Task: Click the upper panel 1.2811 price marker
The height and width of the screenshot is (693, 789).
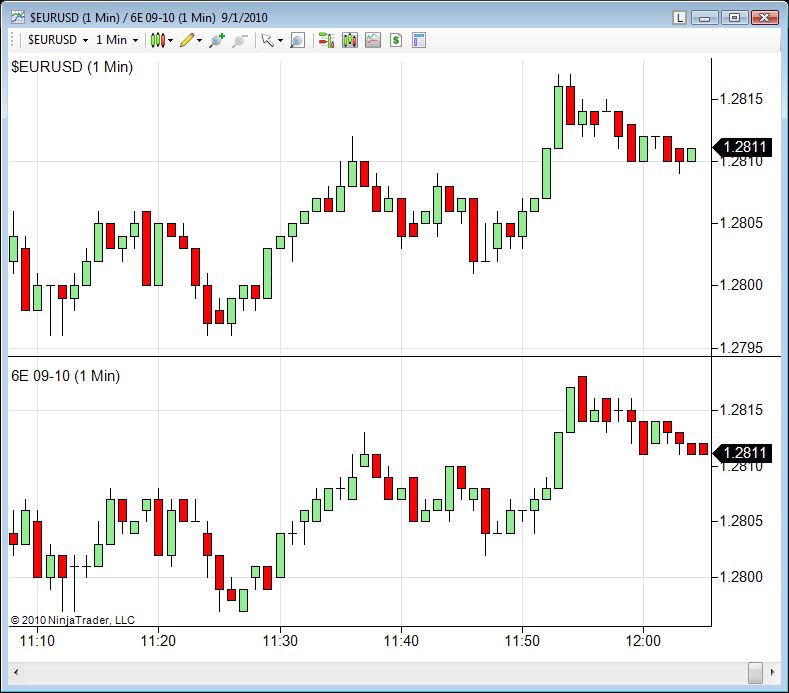Action: [743, 147]
